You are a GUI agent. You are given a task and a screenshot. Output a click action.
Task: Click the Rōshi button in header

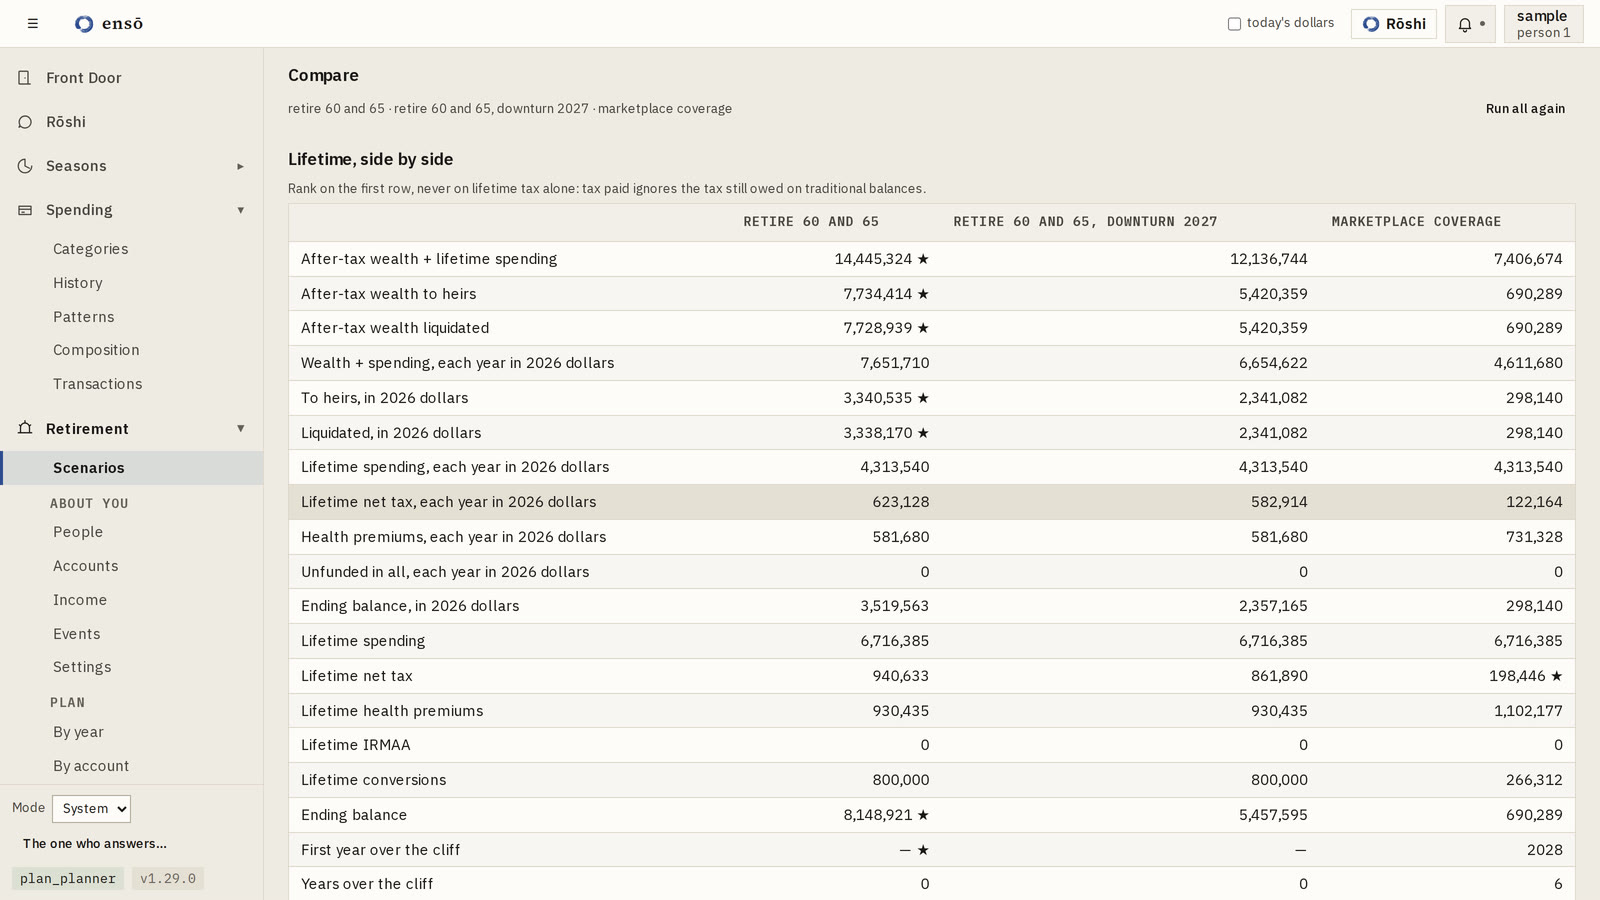pos(1394,24)
